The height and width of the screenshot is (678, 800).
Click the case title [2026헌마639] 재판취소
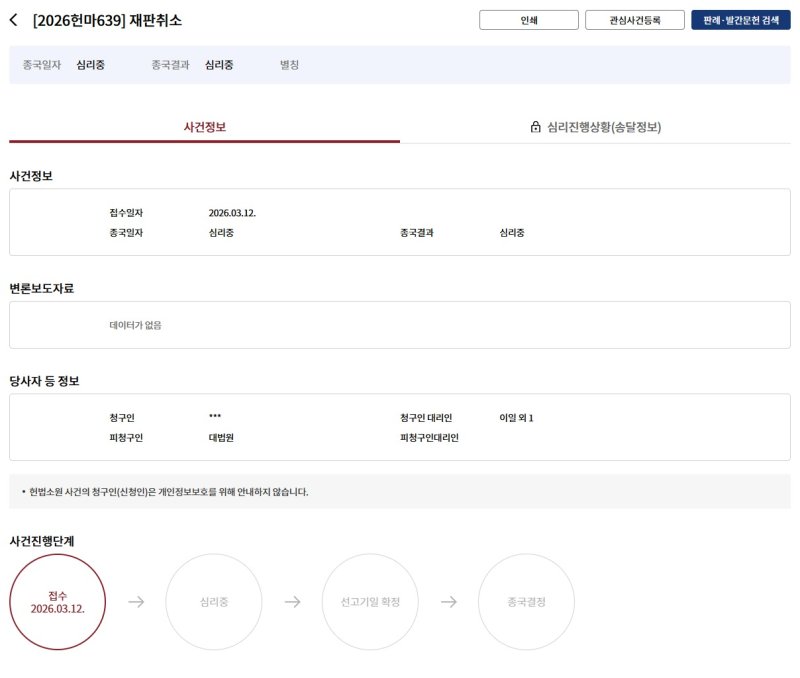pyautogui.click(x=110, y=17)
